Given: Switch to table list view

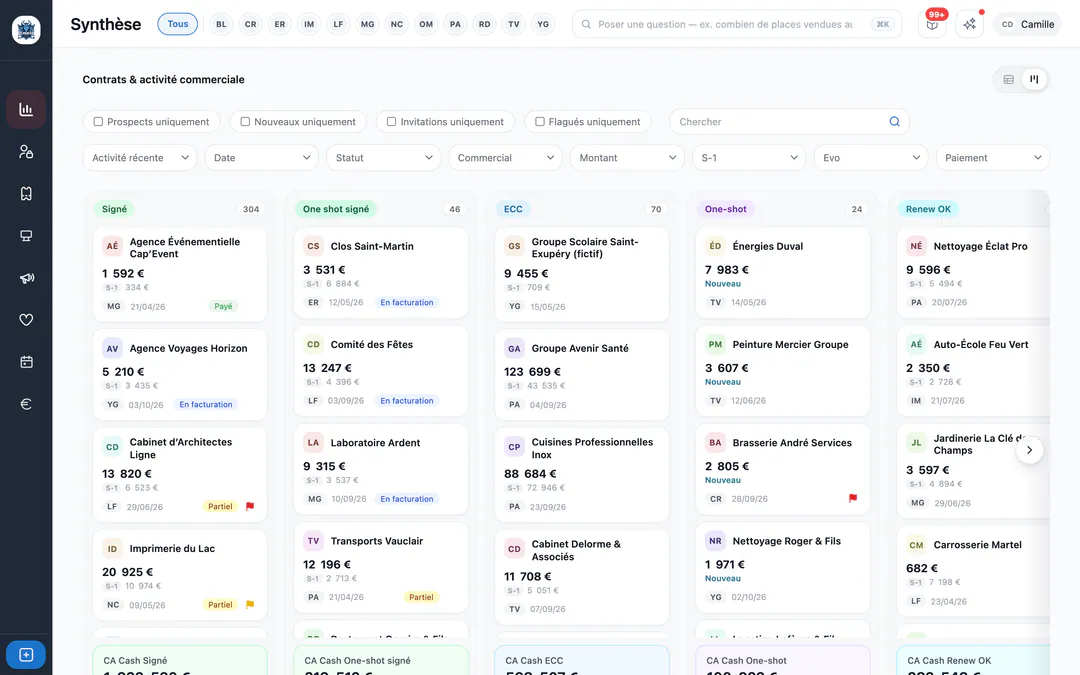Looking at the screenshot, I should [x=1008, y=80].
